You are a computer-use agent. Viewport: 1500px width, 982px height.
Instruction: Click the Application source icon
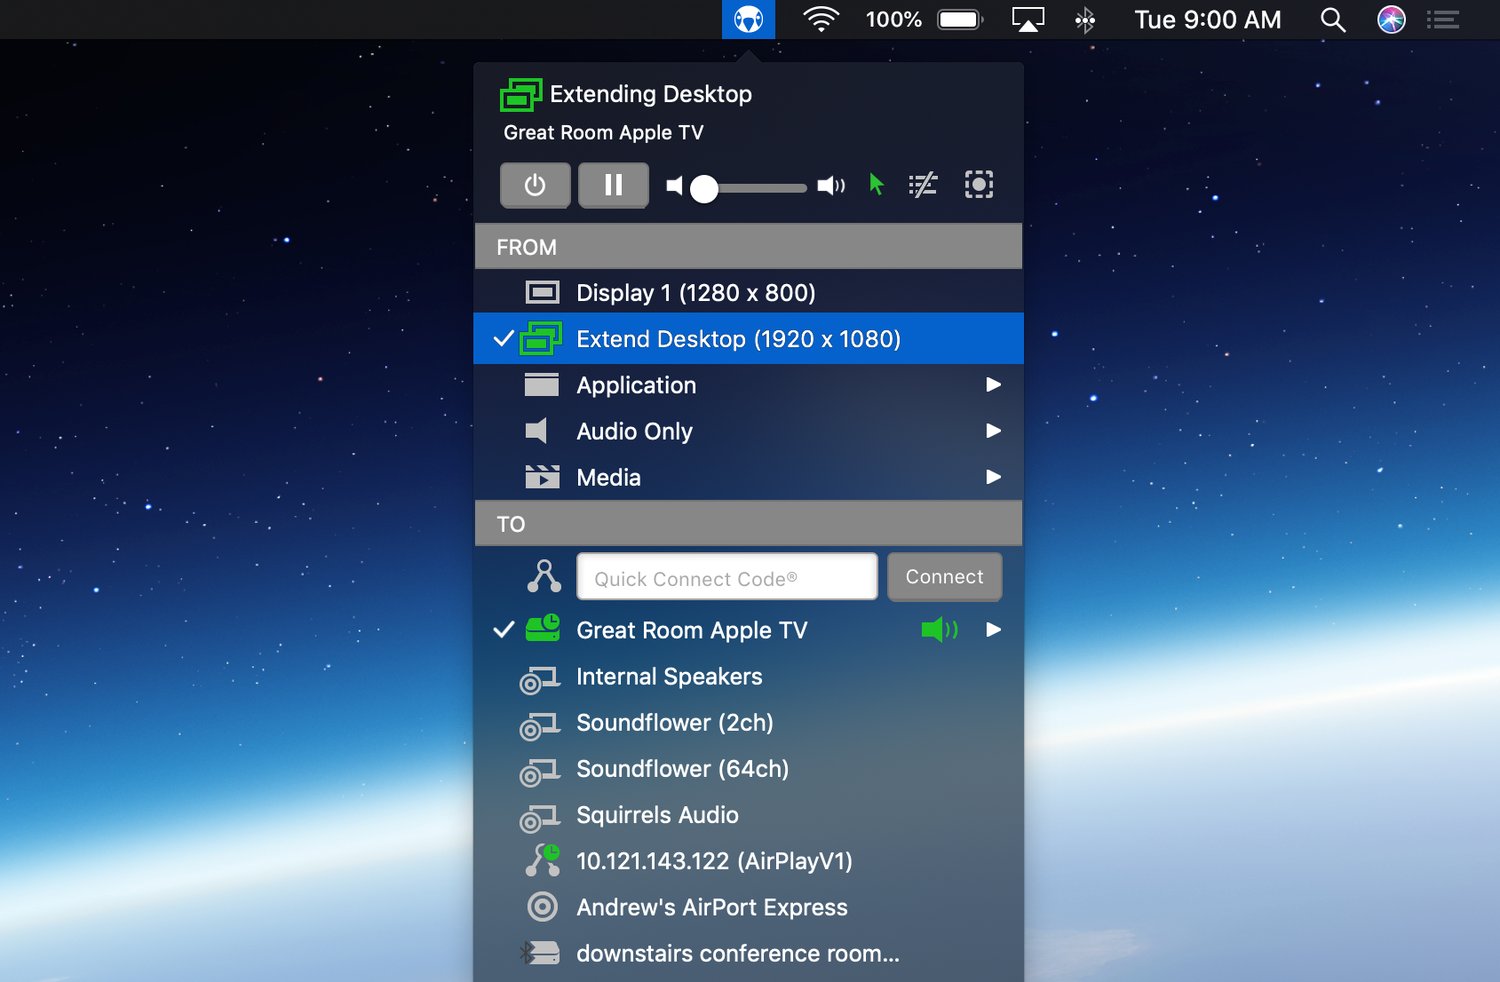pos(540,384)
